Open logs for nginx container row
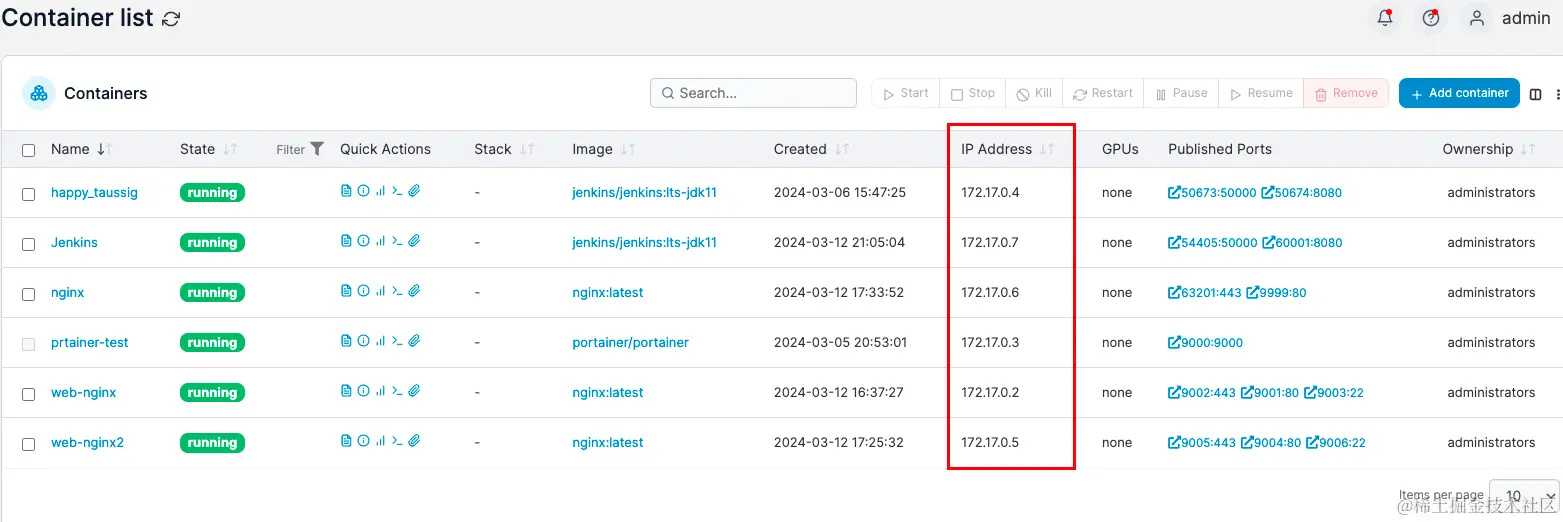The width and height of the screenshot is (1563, 522). (346, 291)
